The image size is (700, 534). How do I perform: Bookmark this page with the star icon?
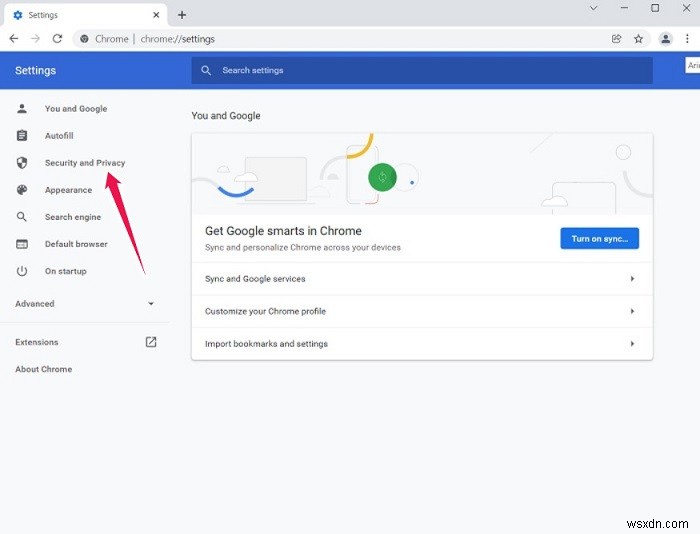pyautogui.click(x=638, y=39)
